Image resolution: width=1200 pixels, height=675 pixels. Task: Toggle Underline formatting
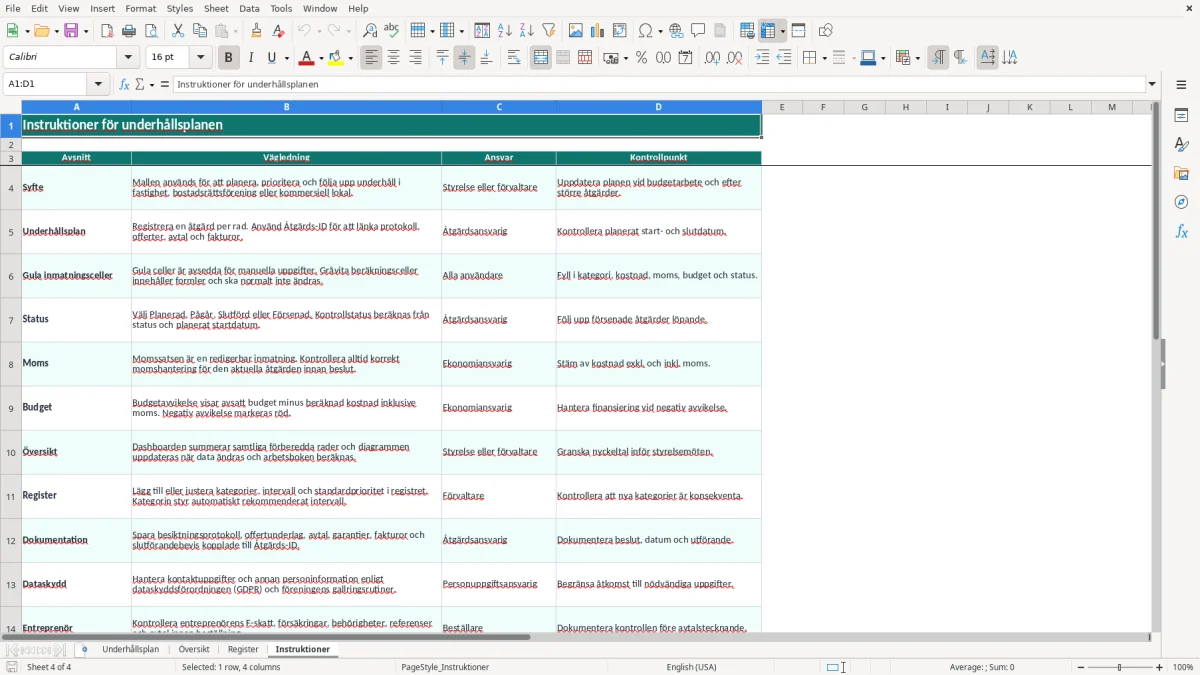click(272, 58)
